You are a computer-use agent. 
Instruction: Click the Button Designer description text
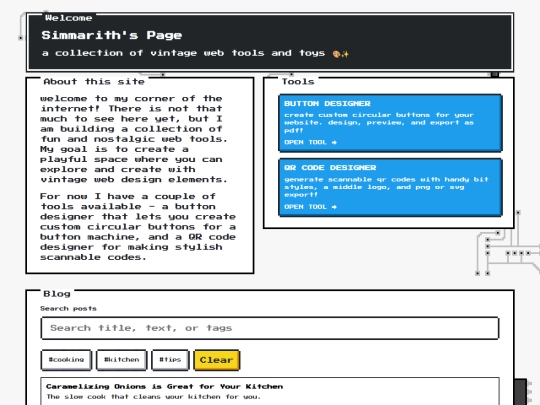tap(379, 123)
